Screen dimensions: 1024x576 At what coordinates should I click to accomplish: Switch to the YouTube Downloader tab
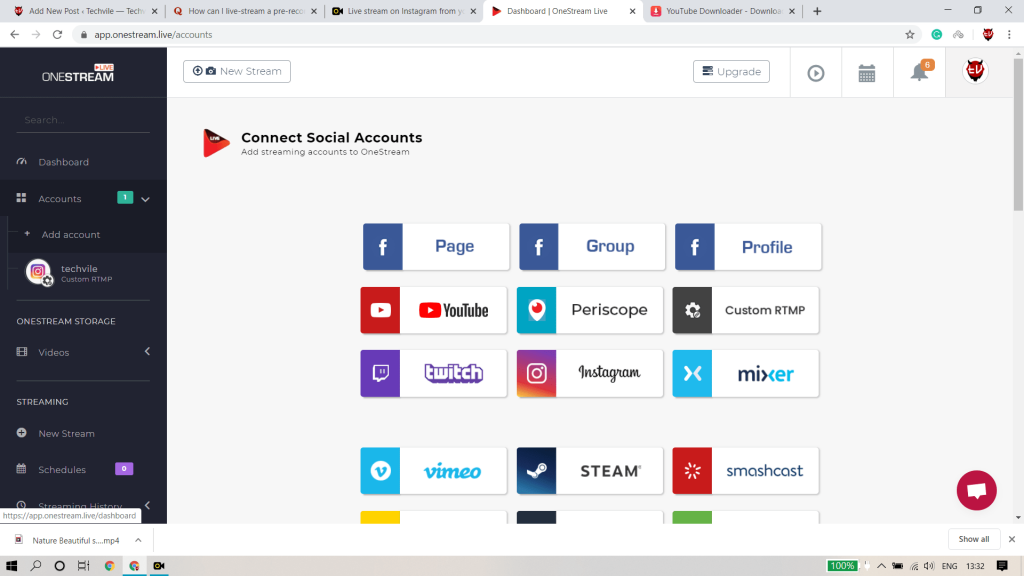pos(724,11)
